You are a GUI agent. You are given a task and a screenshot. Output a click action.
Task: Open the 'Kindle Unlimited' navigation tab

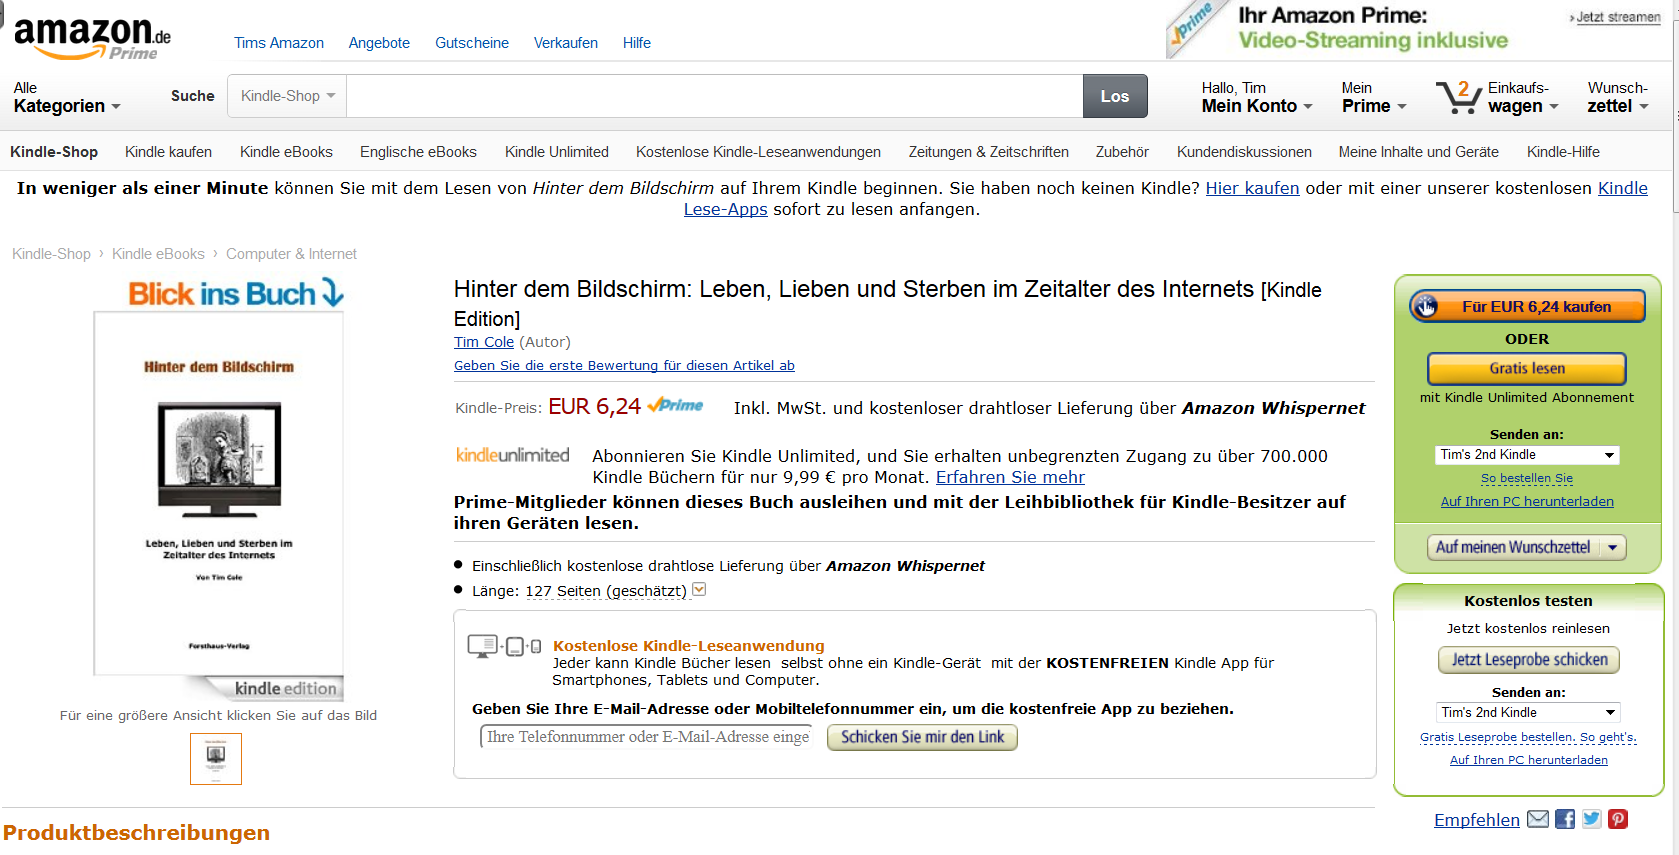(x=556, y=152)
